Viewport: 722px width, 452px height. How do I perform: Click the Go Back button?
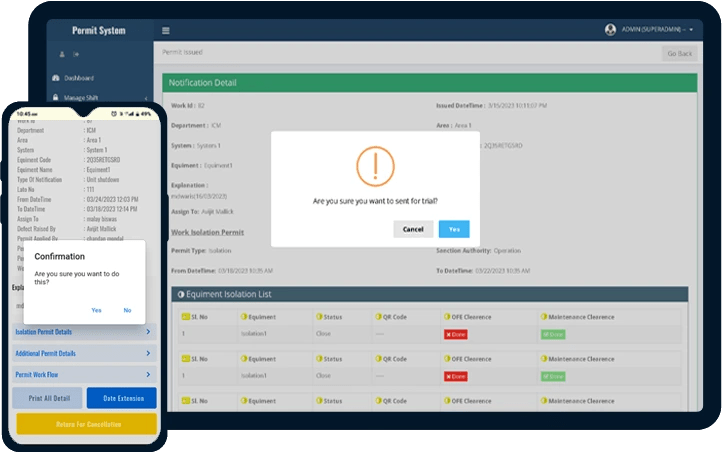680,53
